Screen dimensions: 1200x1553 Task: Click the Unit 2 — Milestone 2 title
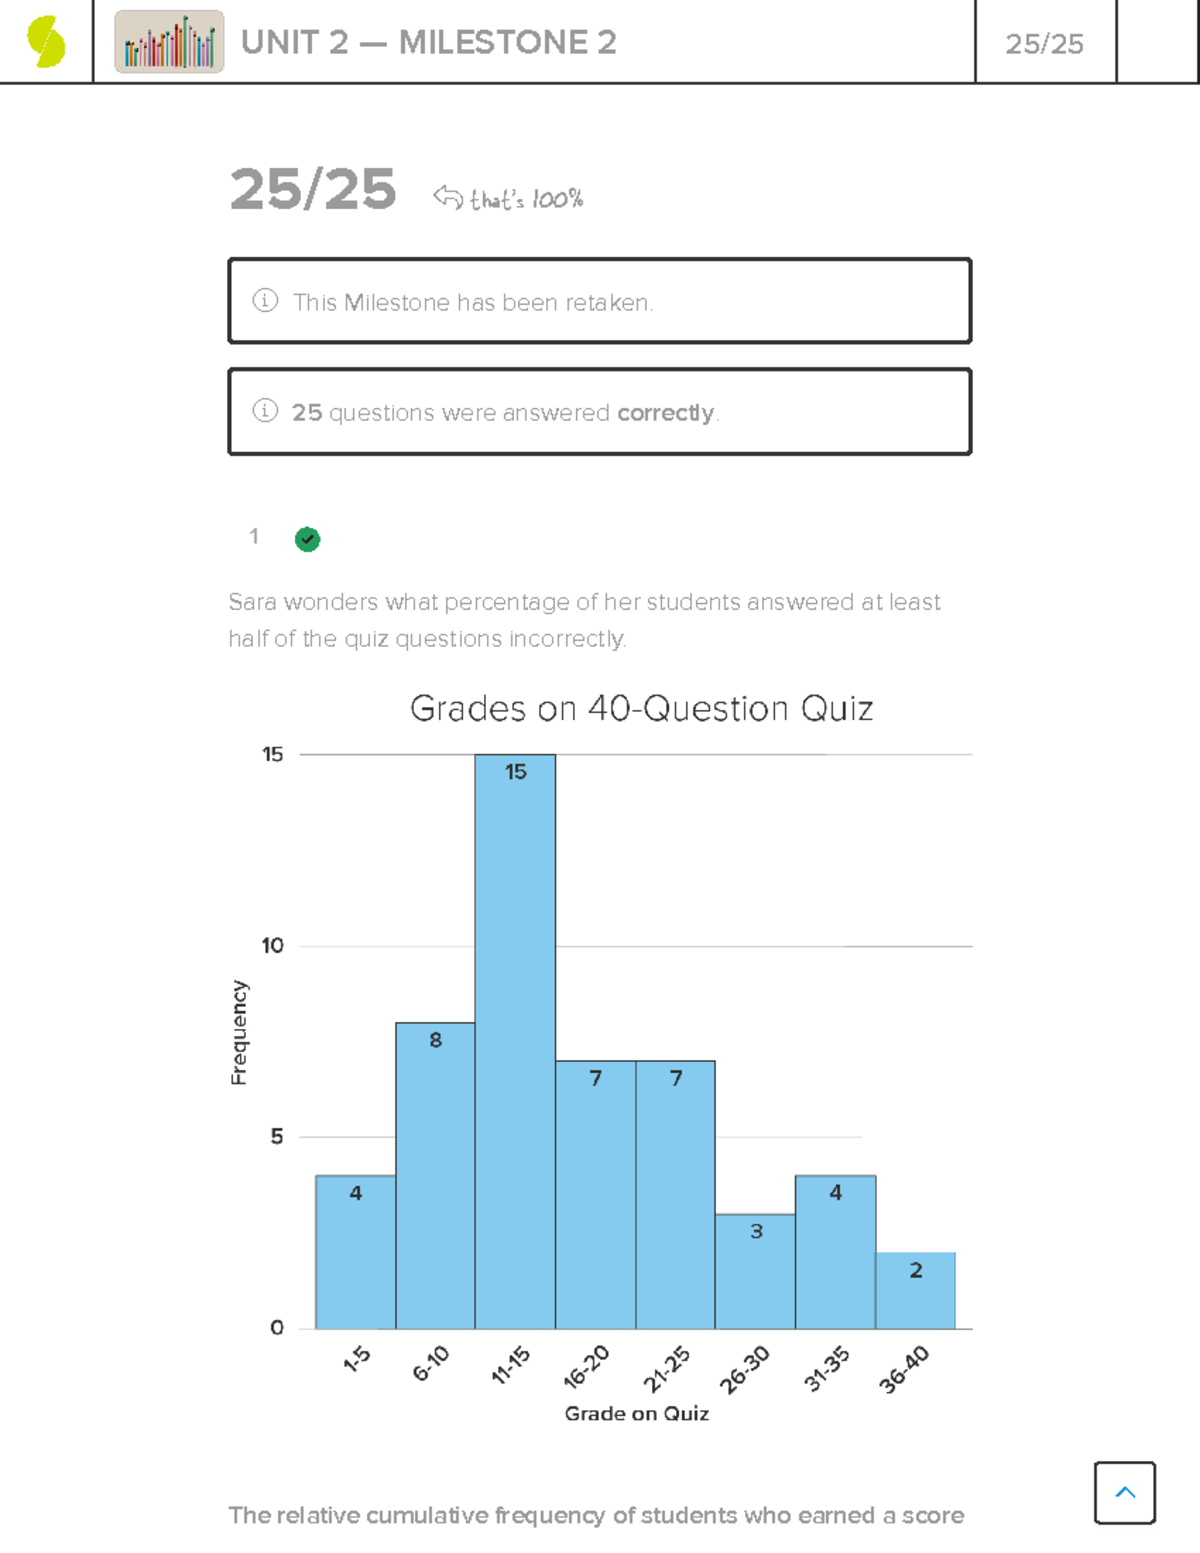tap(428, 42)
